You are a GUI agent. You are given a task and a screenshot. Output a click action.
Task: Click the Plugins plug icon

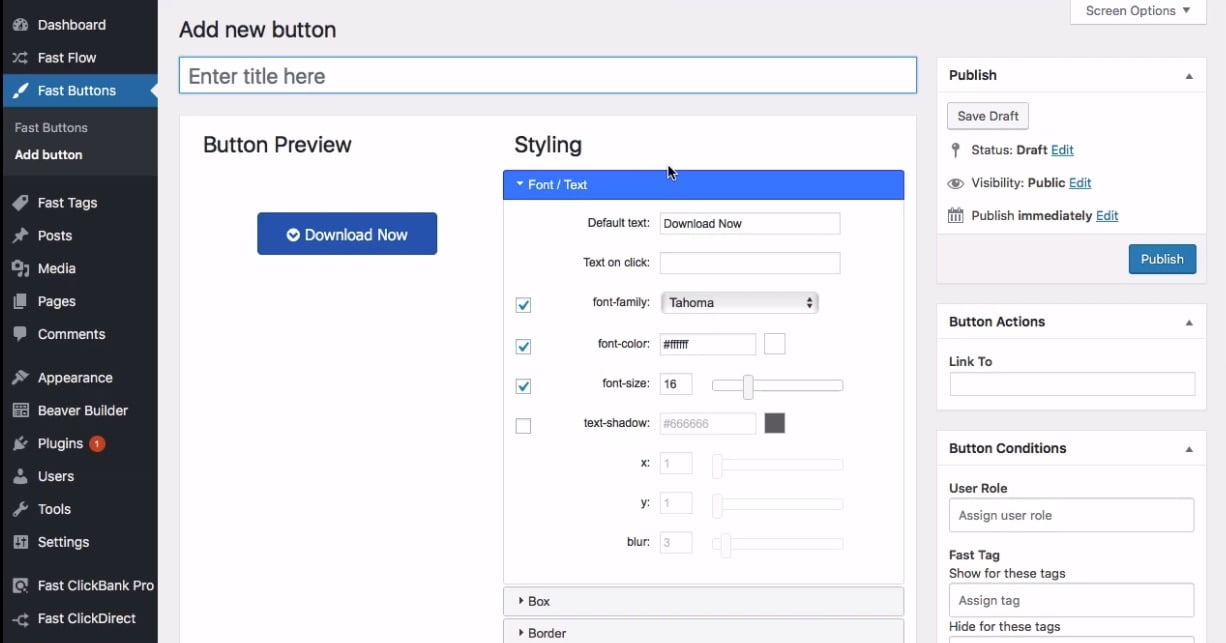click(x=20, y=444)
